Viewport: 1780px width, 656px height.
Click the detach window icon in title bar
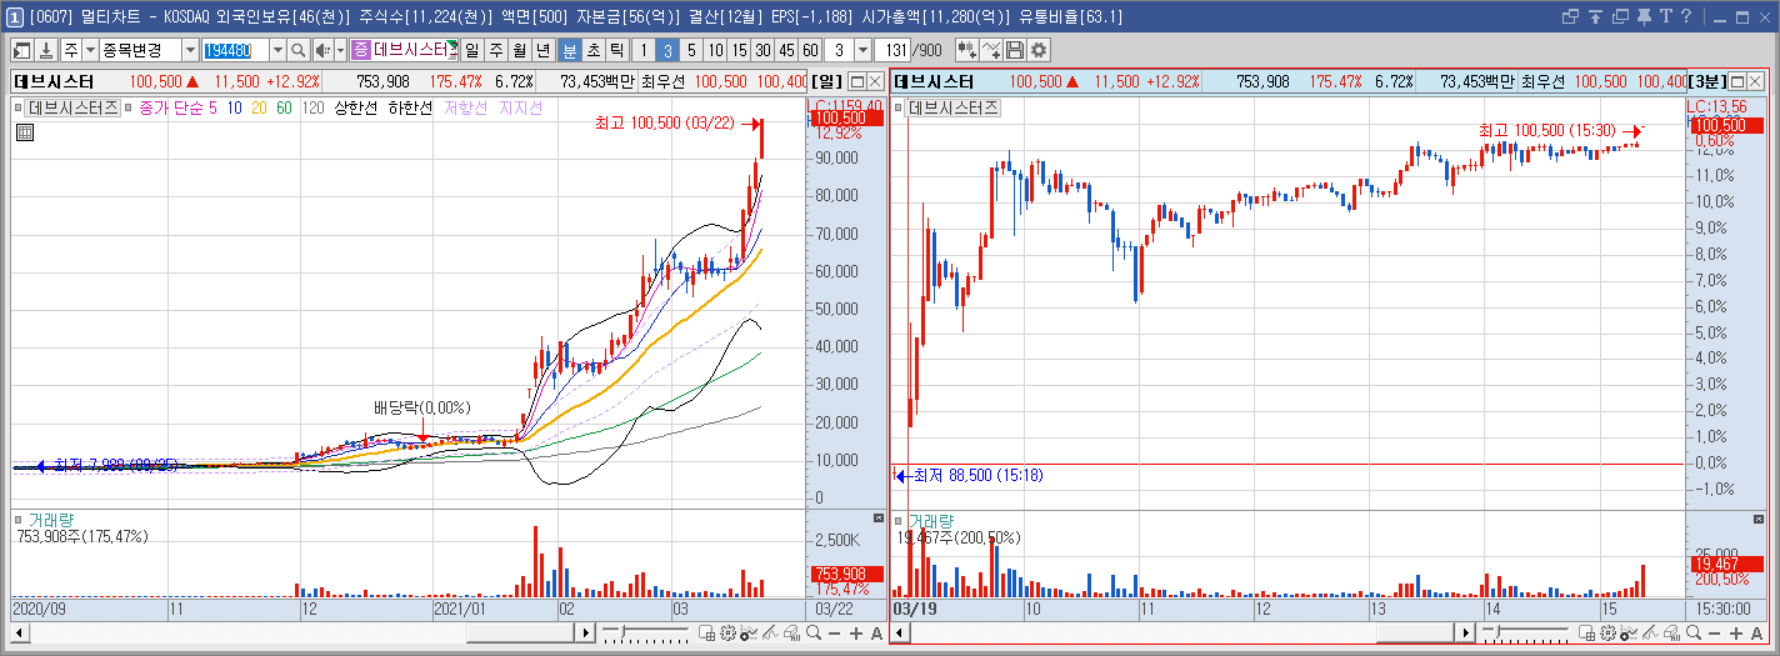pyautogui.click(x=1570, y=17)
